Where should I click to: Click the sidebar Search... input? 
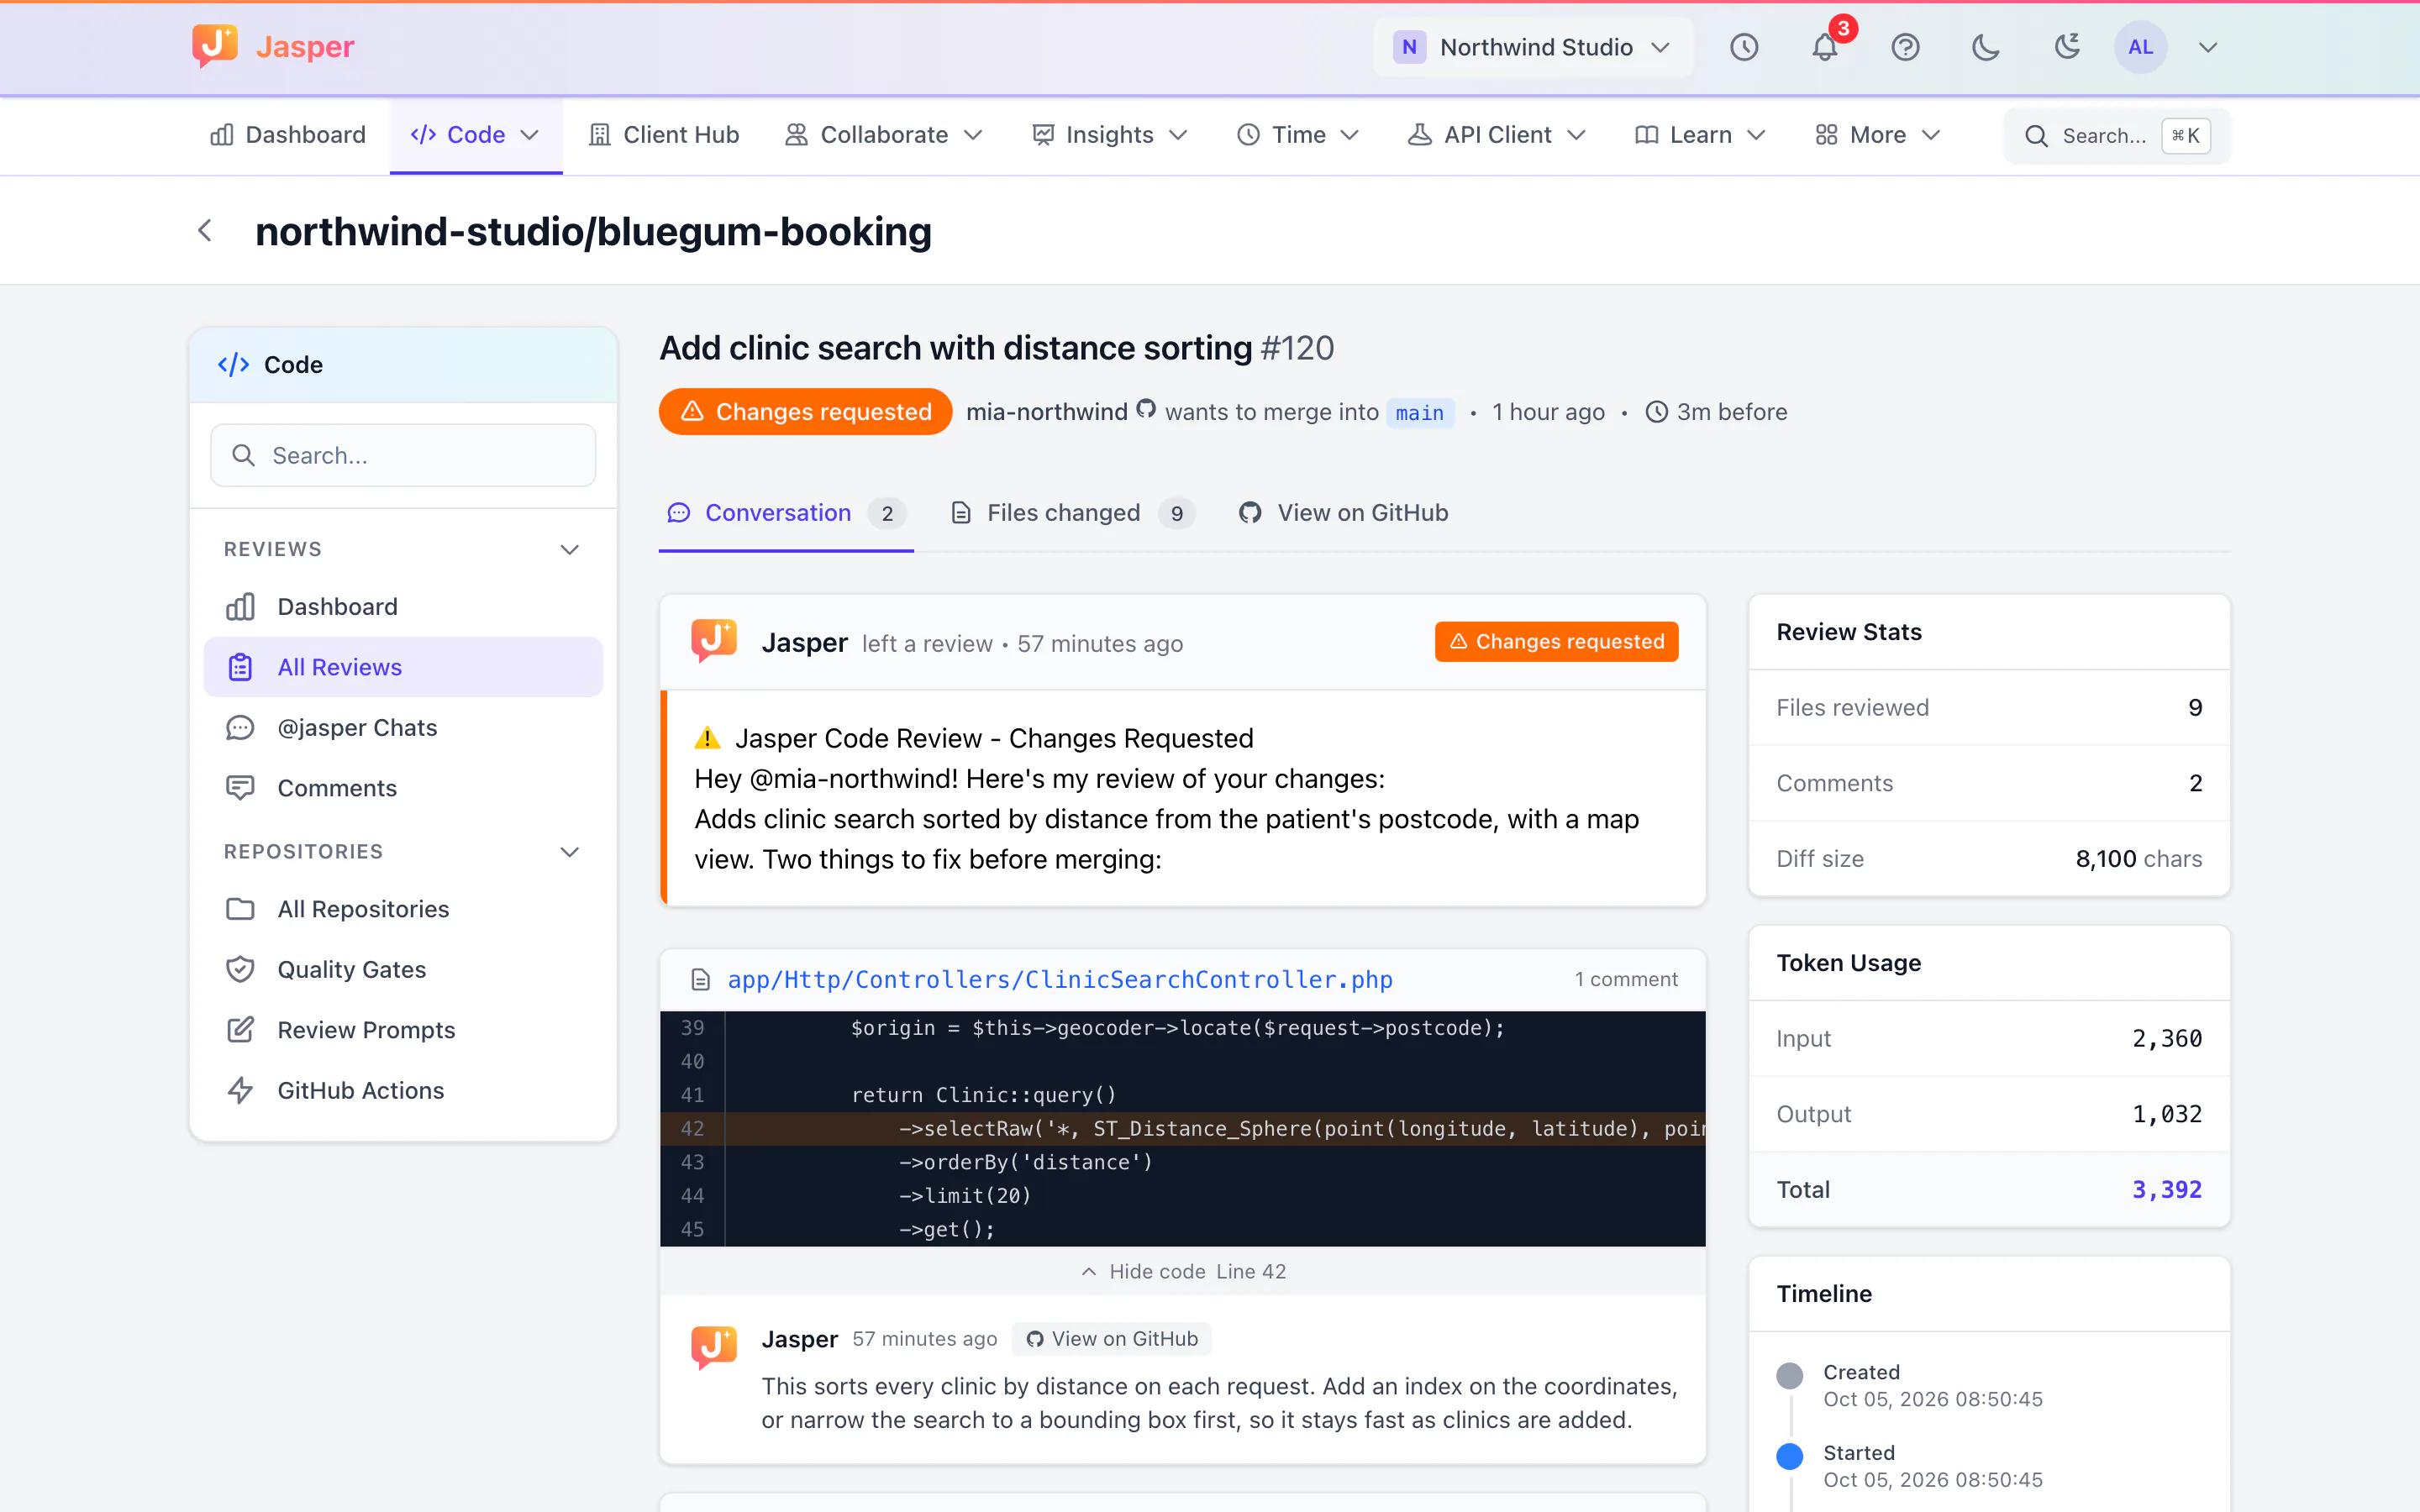click(x=403, y=455)
